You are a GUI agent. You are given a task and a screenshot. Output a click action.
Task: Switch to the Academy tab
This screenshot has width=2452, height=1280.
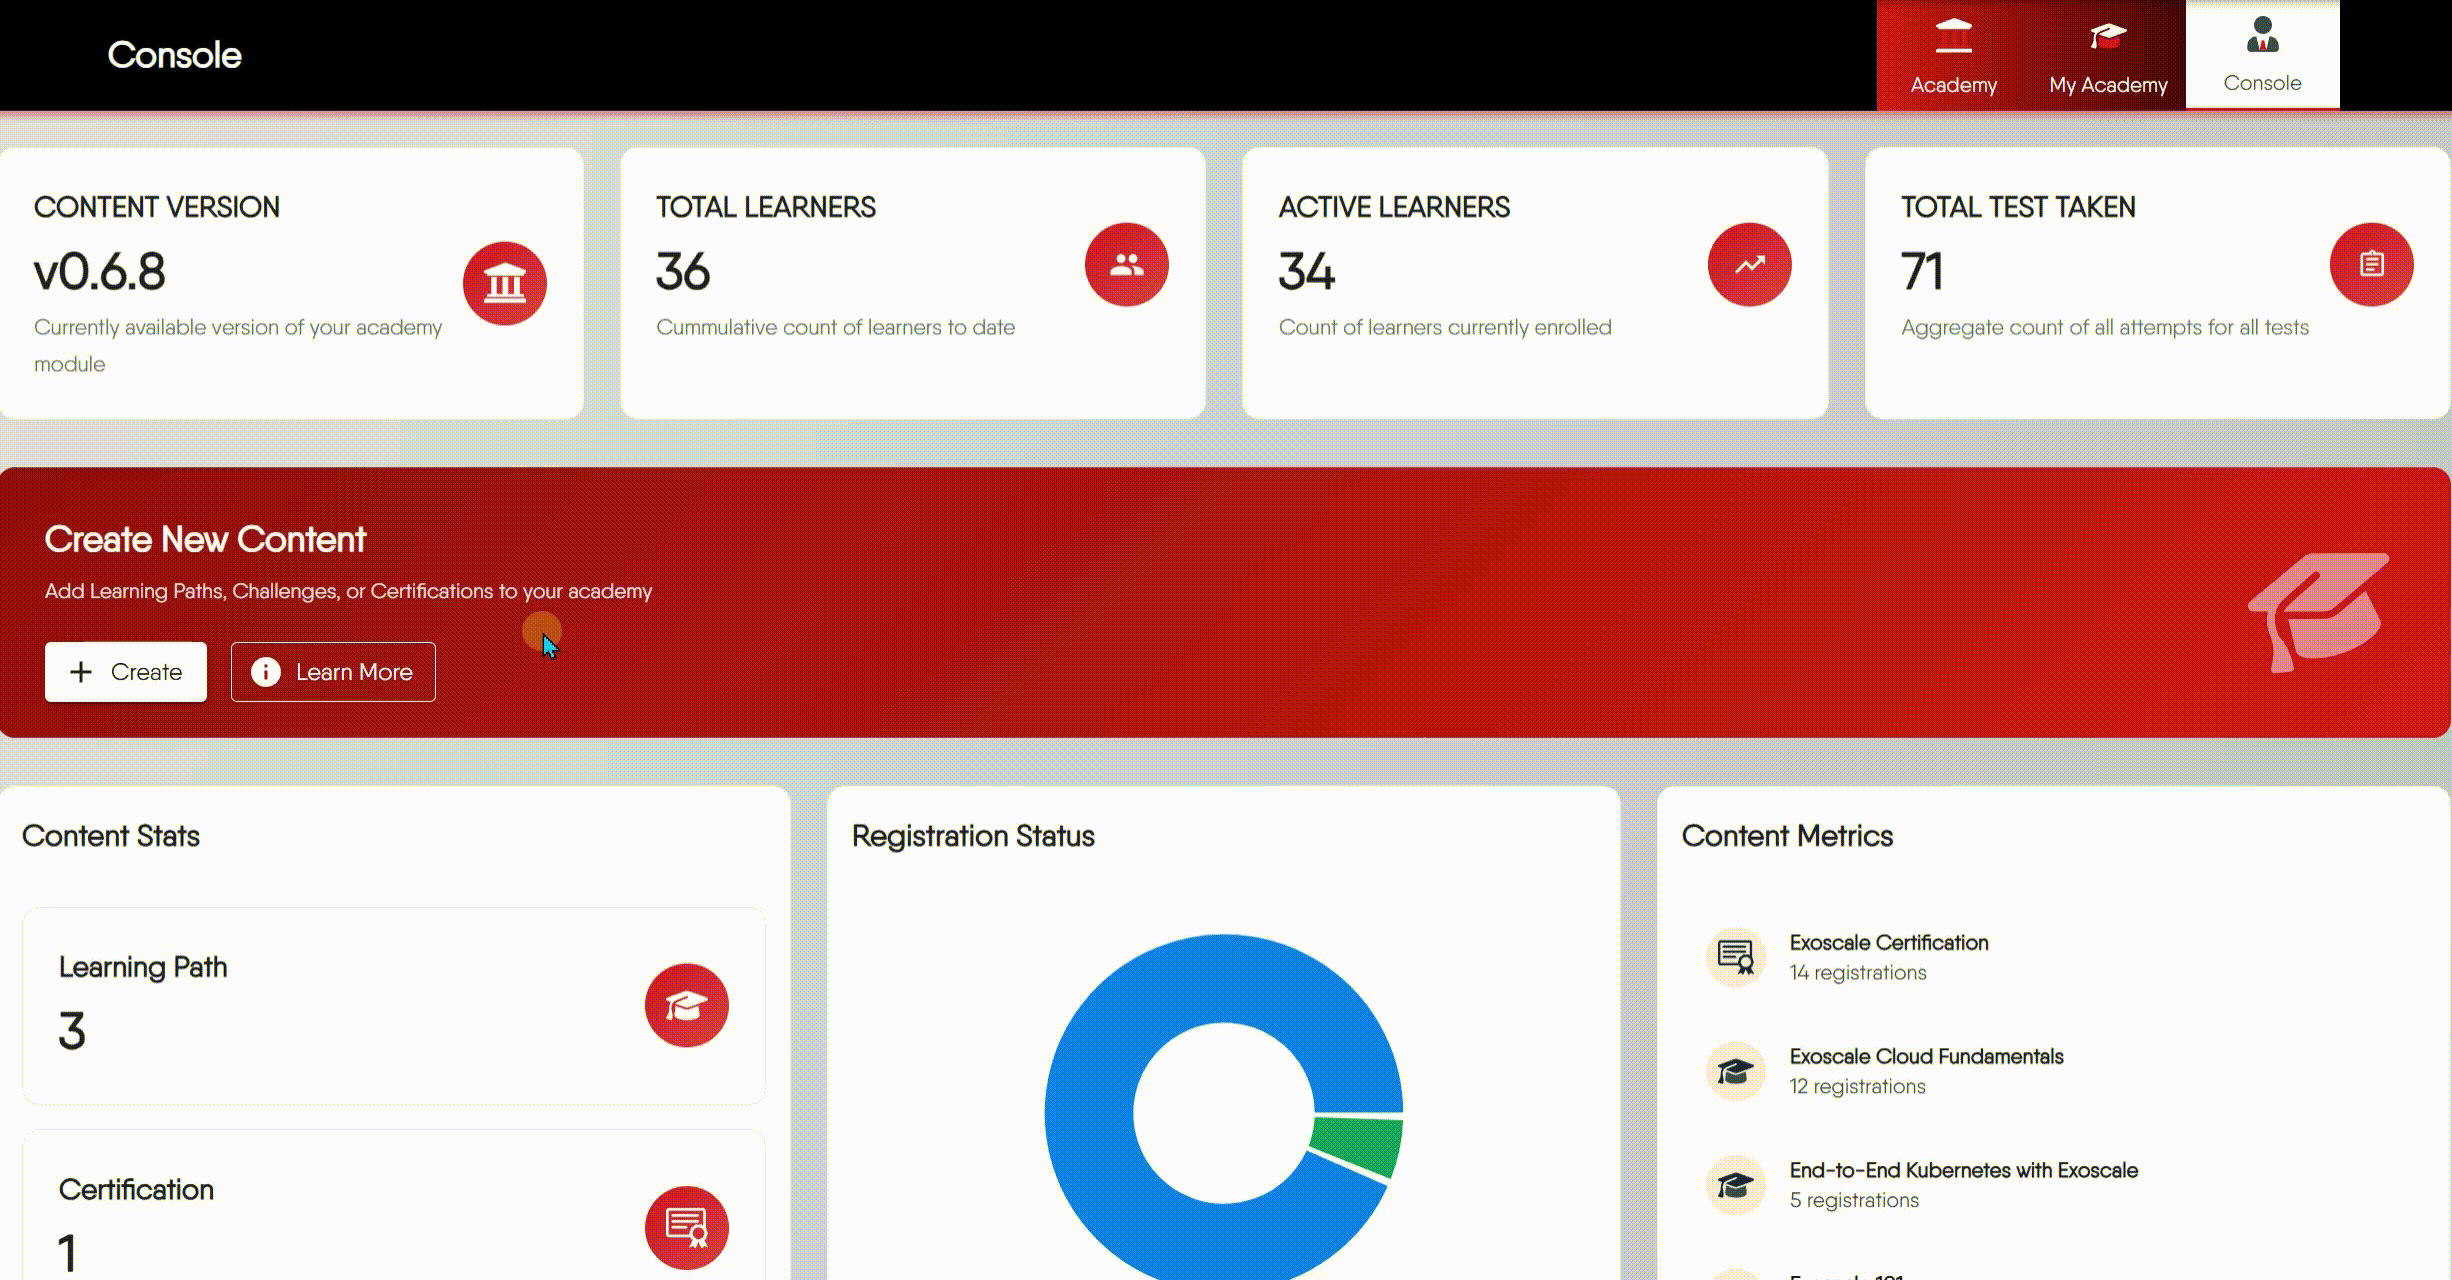[1953, 55]
